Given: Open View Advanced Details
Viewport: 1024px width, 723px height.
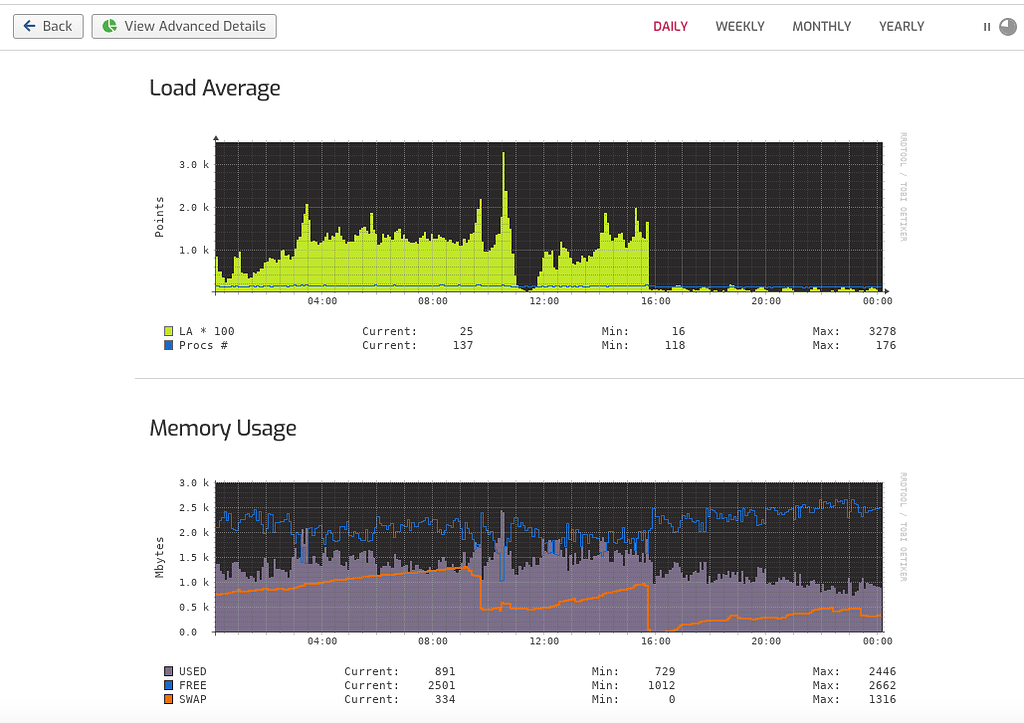Looking at the screenshot, I should 183,27.
